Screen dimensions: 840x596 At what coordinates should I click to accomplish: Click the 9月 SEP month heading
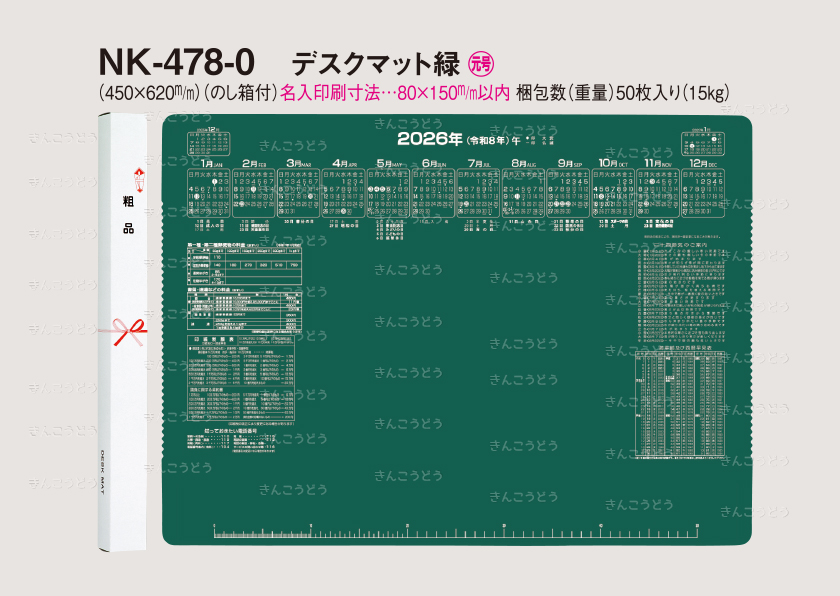click(569, 163)
